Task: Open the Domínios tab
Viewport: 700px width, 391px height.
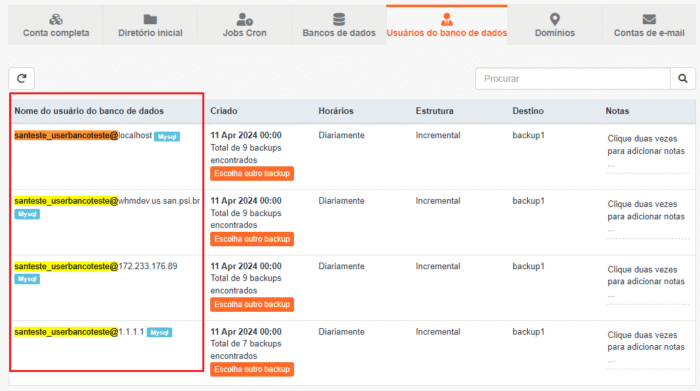Action: 554,25
